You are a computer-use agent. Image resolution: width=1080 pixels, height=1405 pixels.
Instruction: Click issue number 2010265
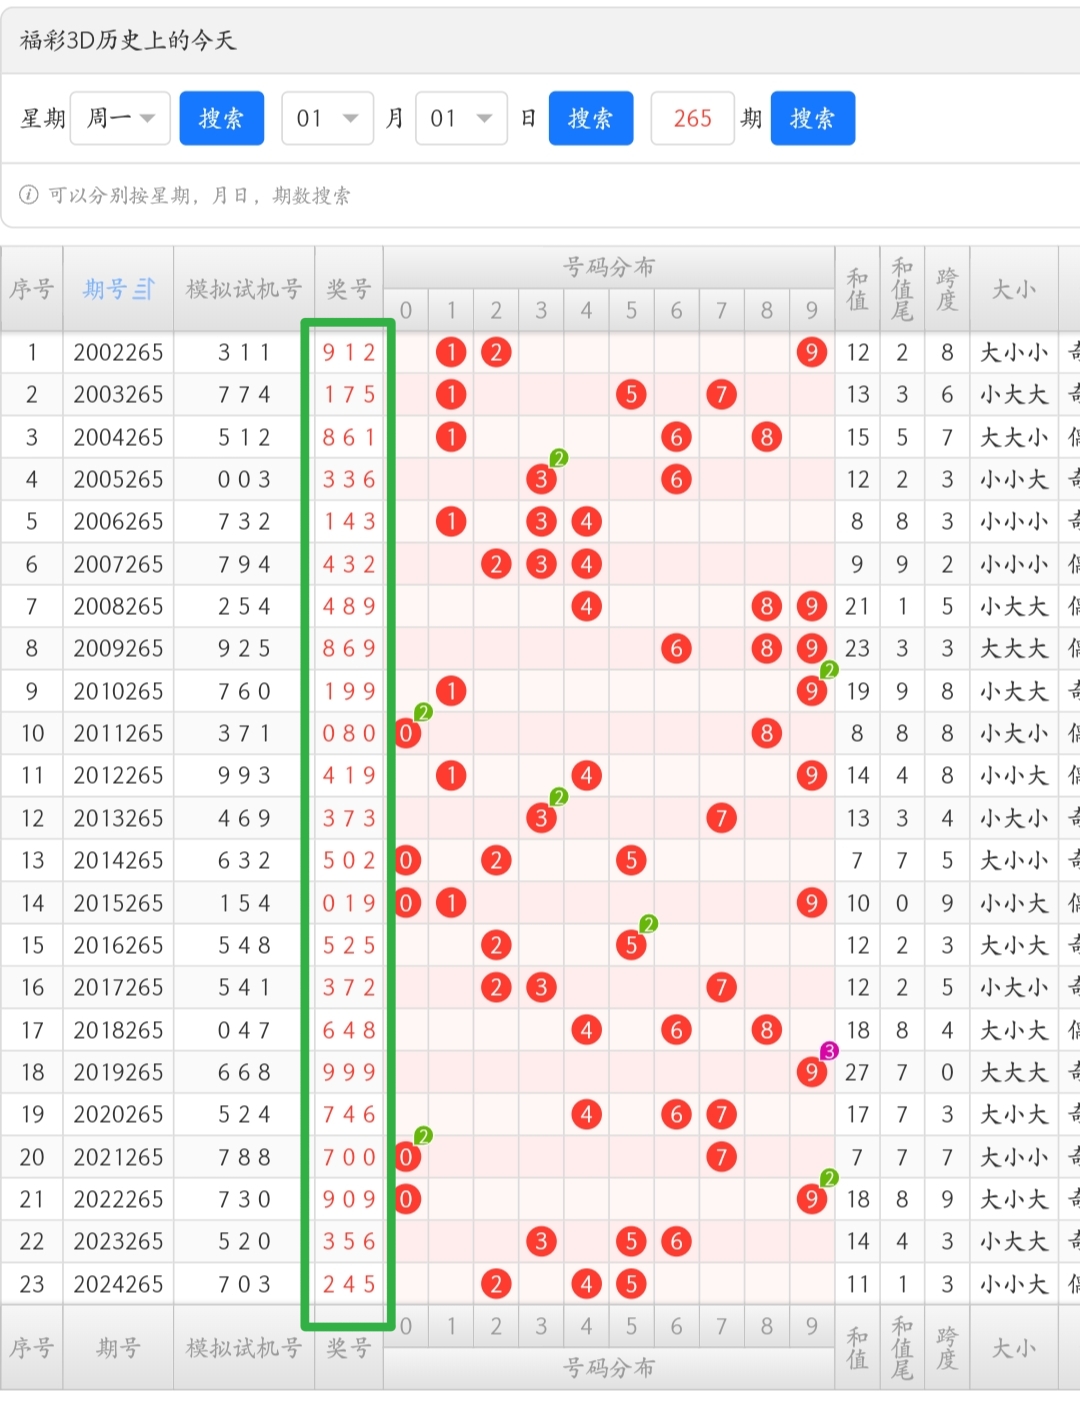[118, 691]
